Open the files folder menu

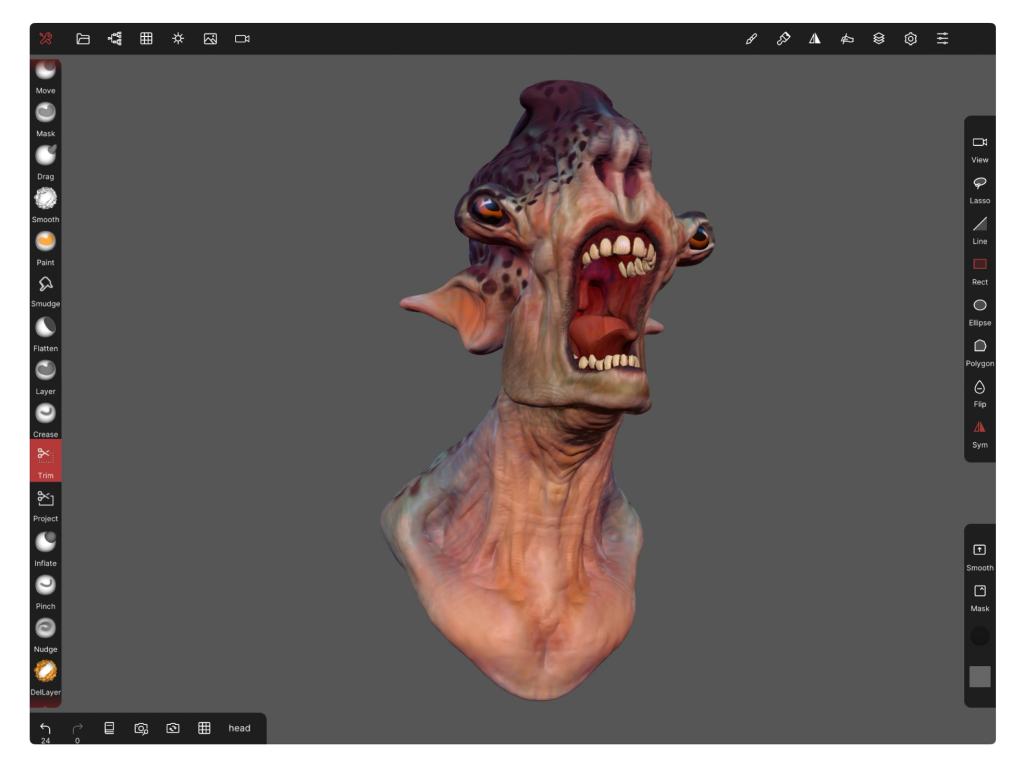(83, 39)
